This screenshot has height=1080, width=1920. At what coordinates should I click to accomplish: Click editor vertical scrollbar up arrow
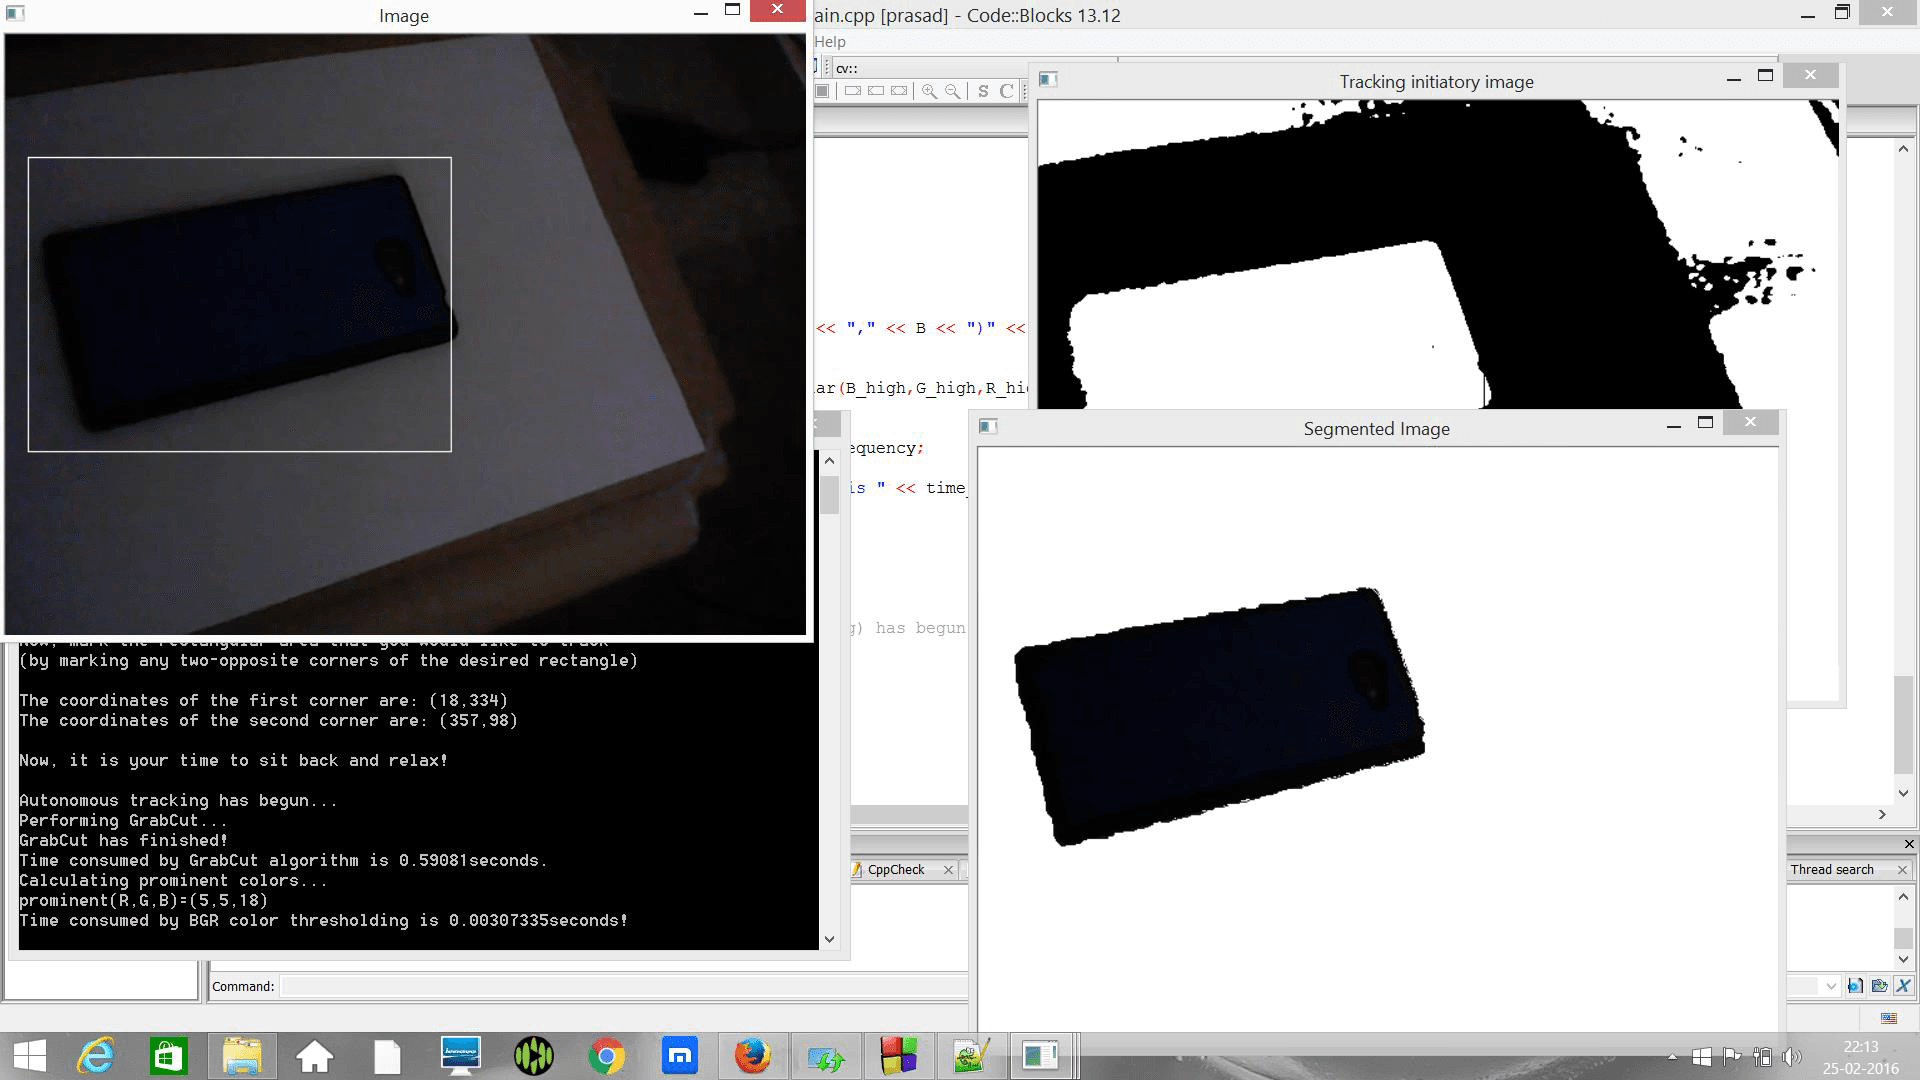tap(1903, 149)
